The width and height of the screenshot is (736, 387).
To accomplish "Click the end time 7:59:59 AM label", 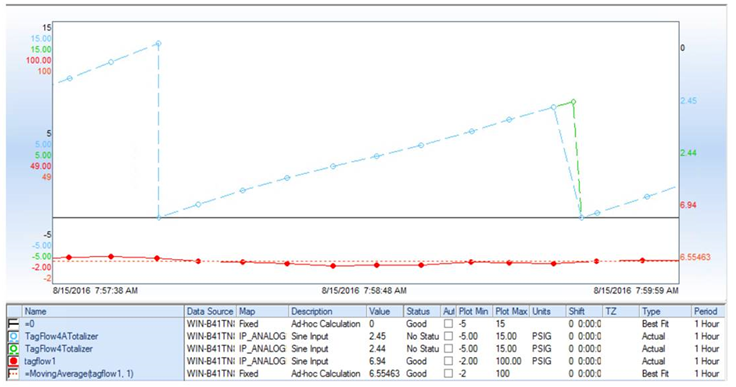I will (x=636, y=291).
